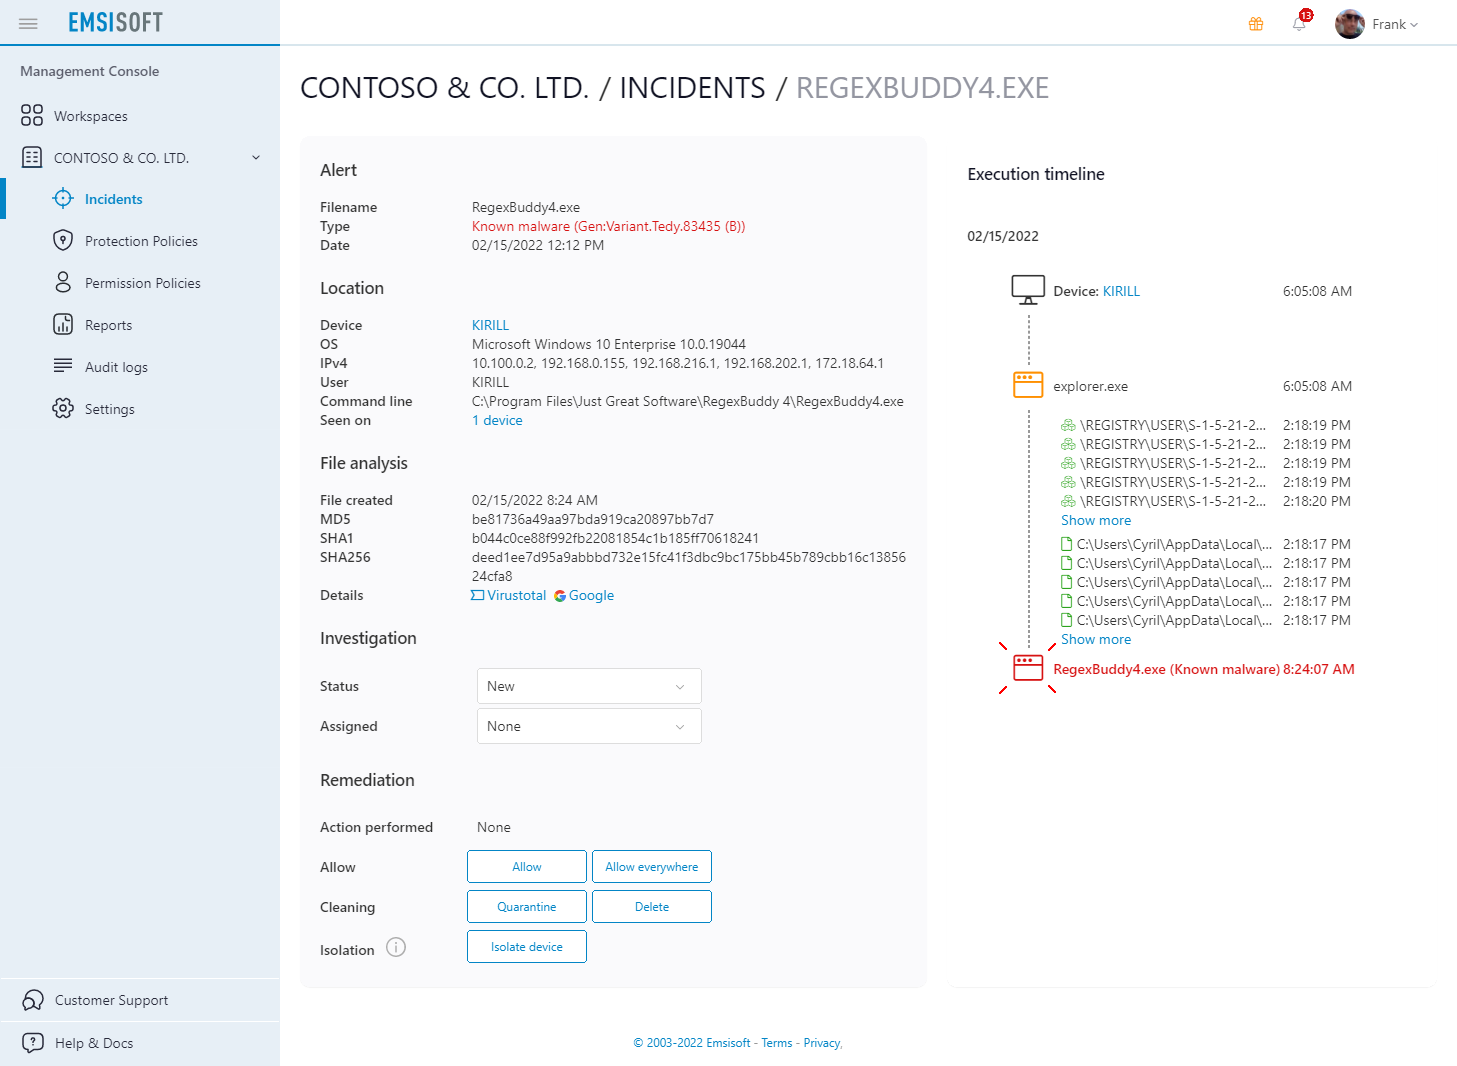Click the Isolate device button

(x=527, y=947)
